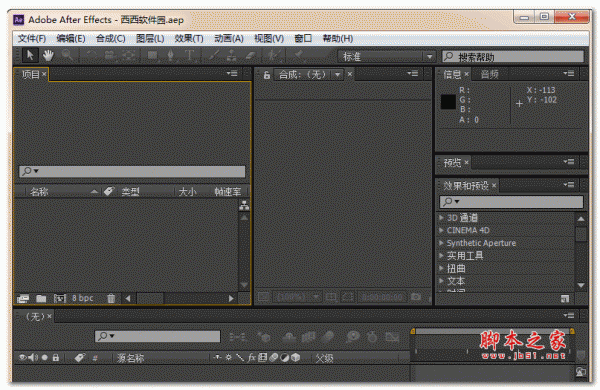Toggle the solo dot column in timeline
This screenshot has height=390, width=600.
[x=45, y=358]
